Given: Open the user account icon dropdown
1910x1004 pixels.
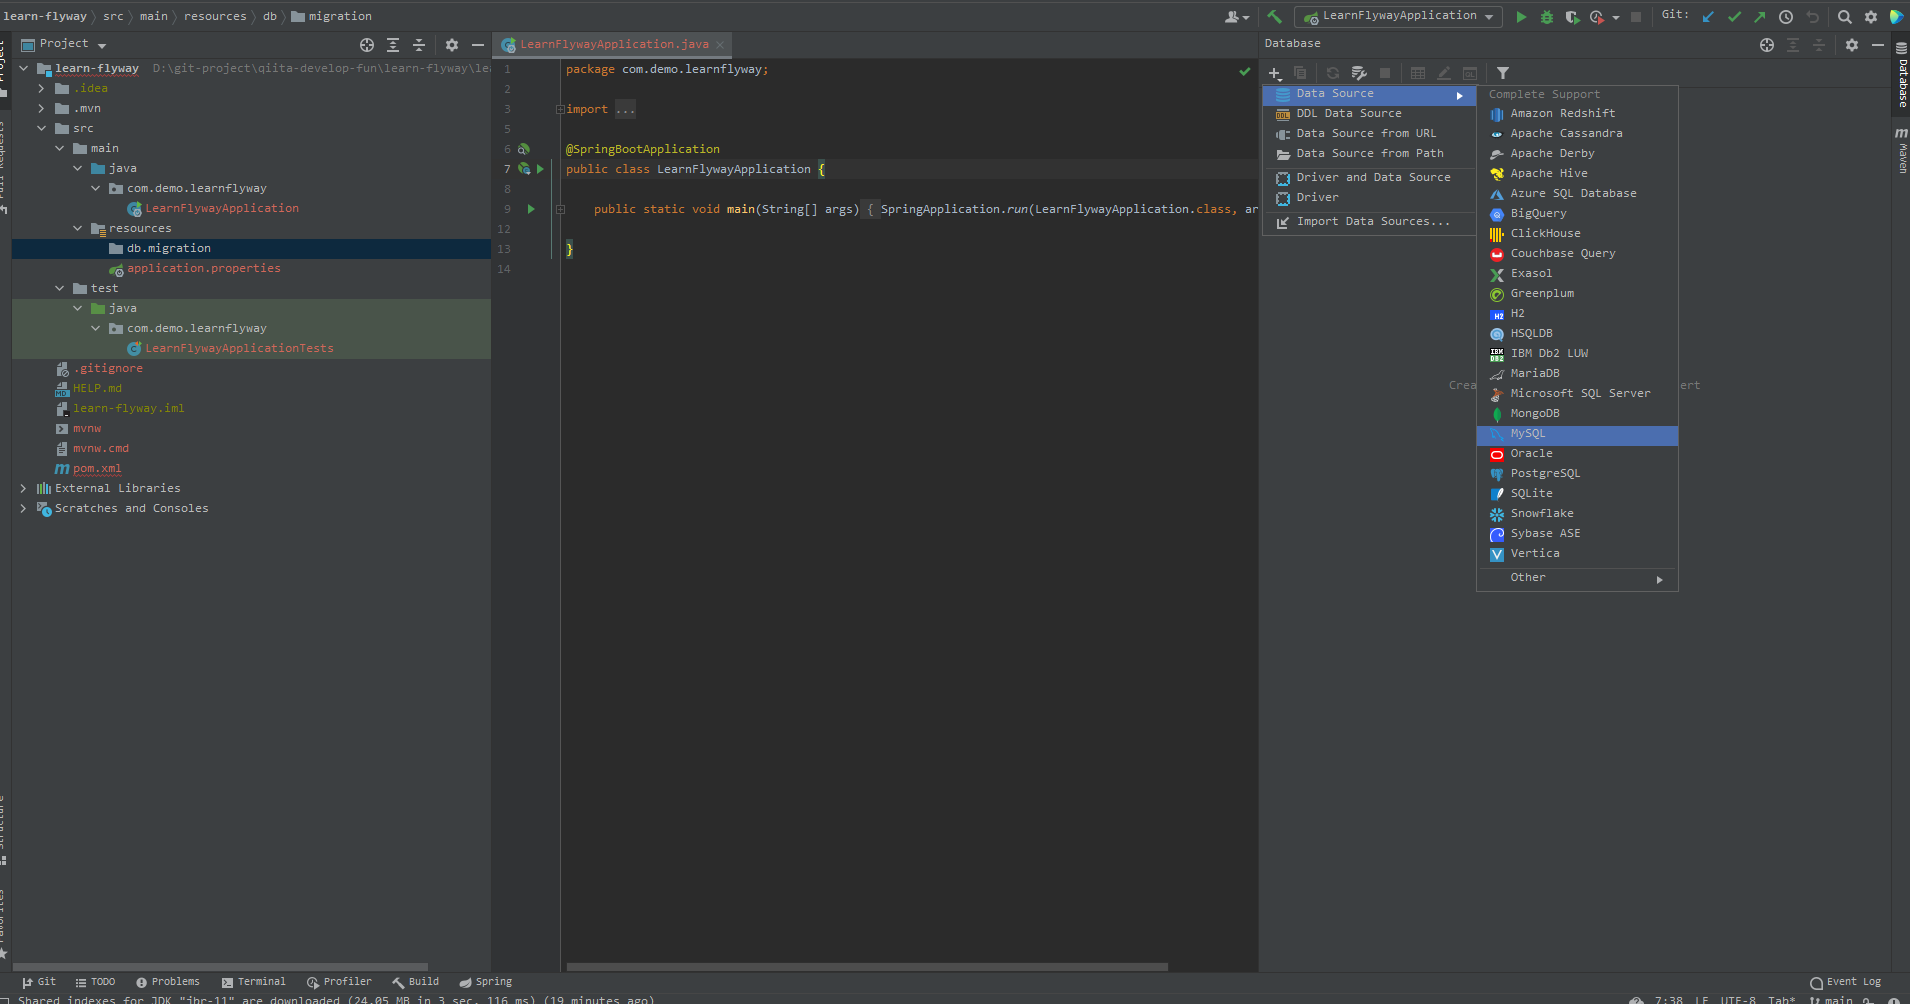Looking at the screenshot, I should [1237, 17].
